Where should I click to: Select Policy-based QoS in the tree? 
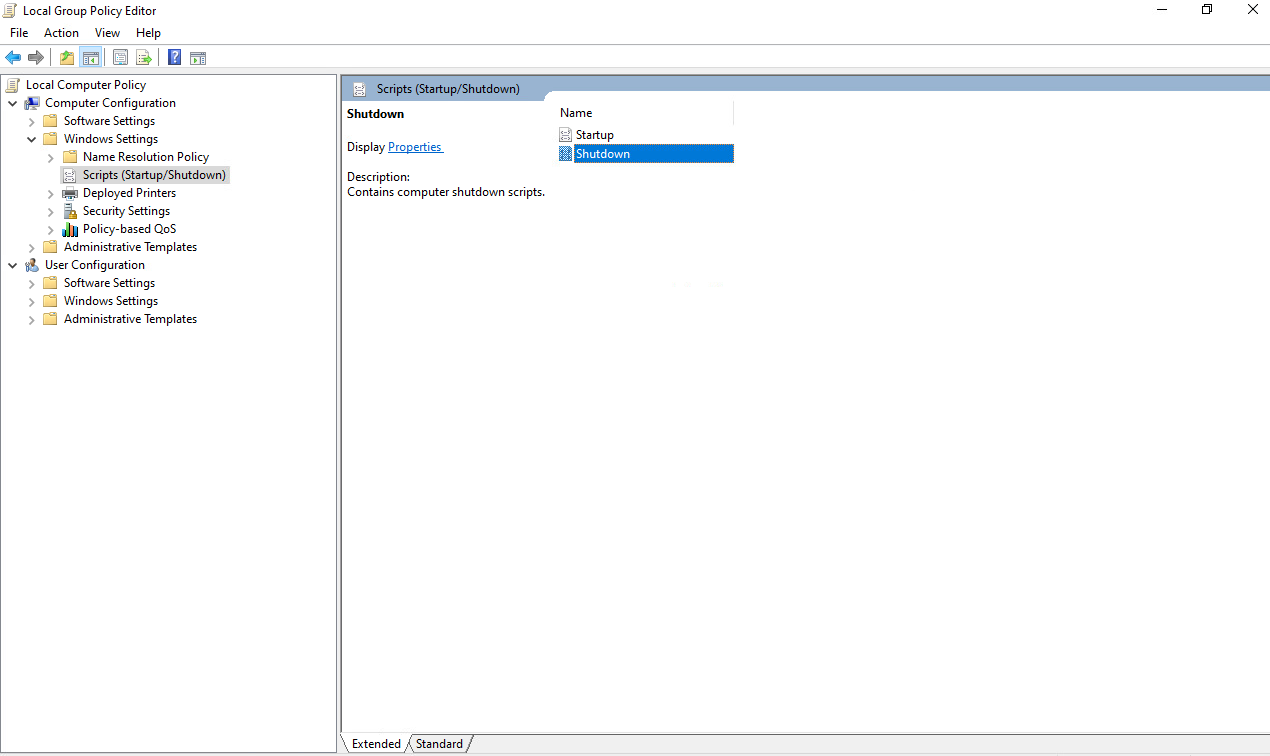point(129,228)
